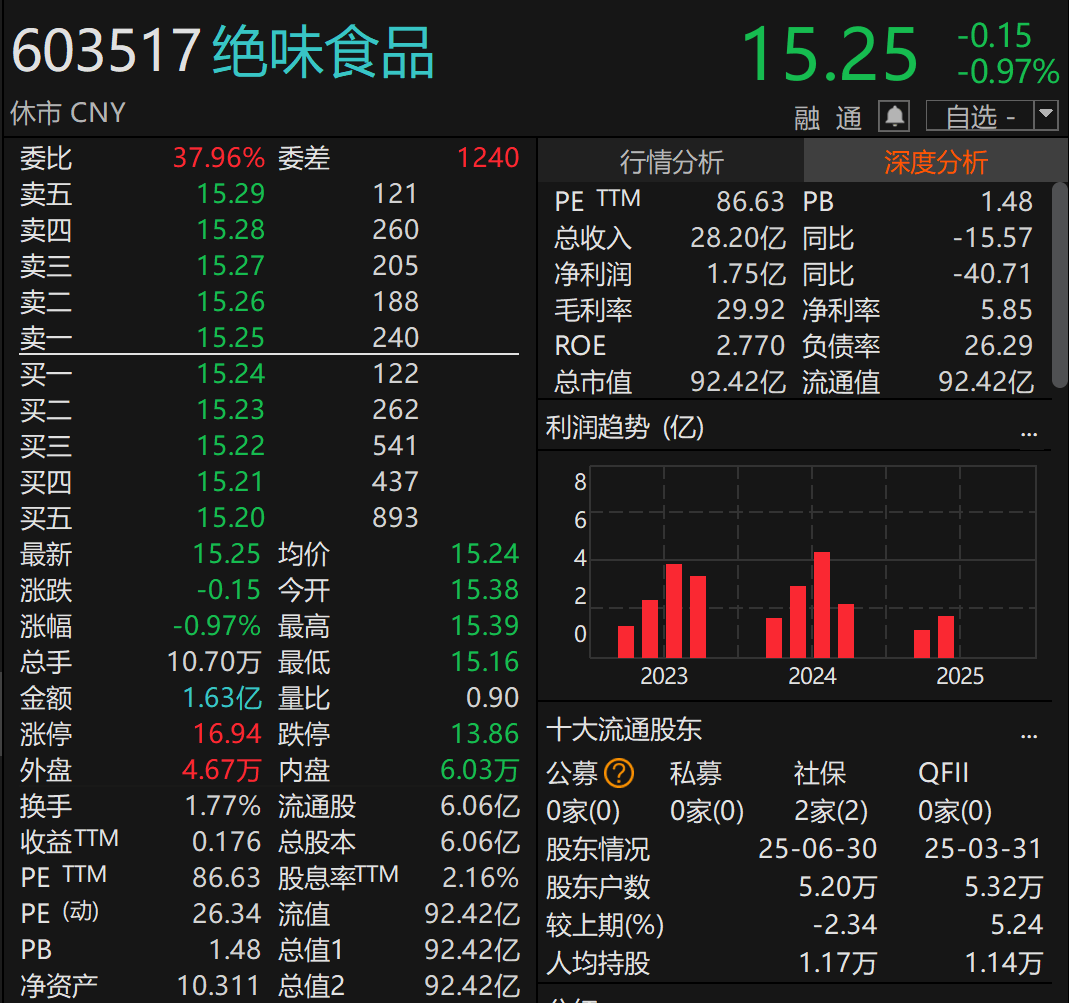Click the stock name 绝味食品
Viewport: 1069px width, 1003px height.
tap(320, 54)
